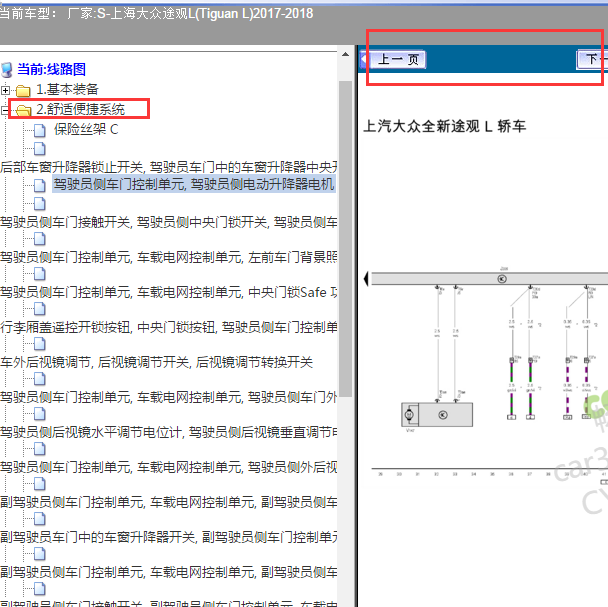The image size is (608, 607).
Task: Open 车外后视镜调节, 后视镜调节开关 entry
Action: pos(156,362)
